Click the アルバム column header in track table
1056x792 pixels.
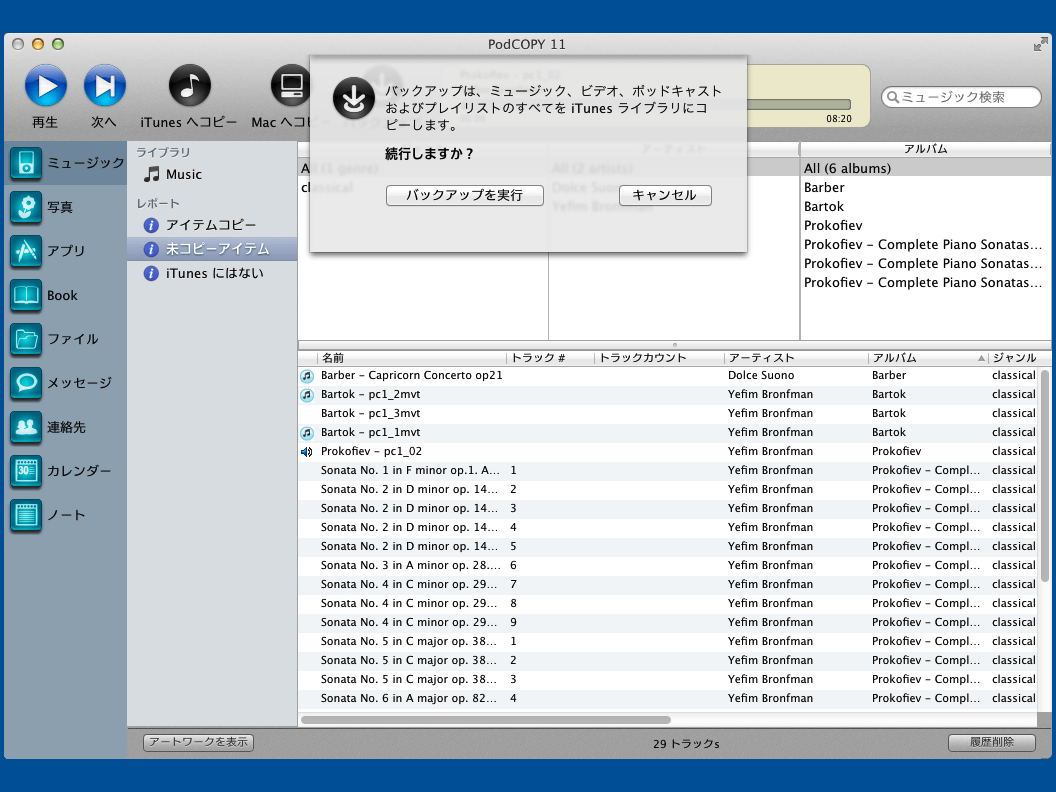click(928, 358)
